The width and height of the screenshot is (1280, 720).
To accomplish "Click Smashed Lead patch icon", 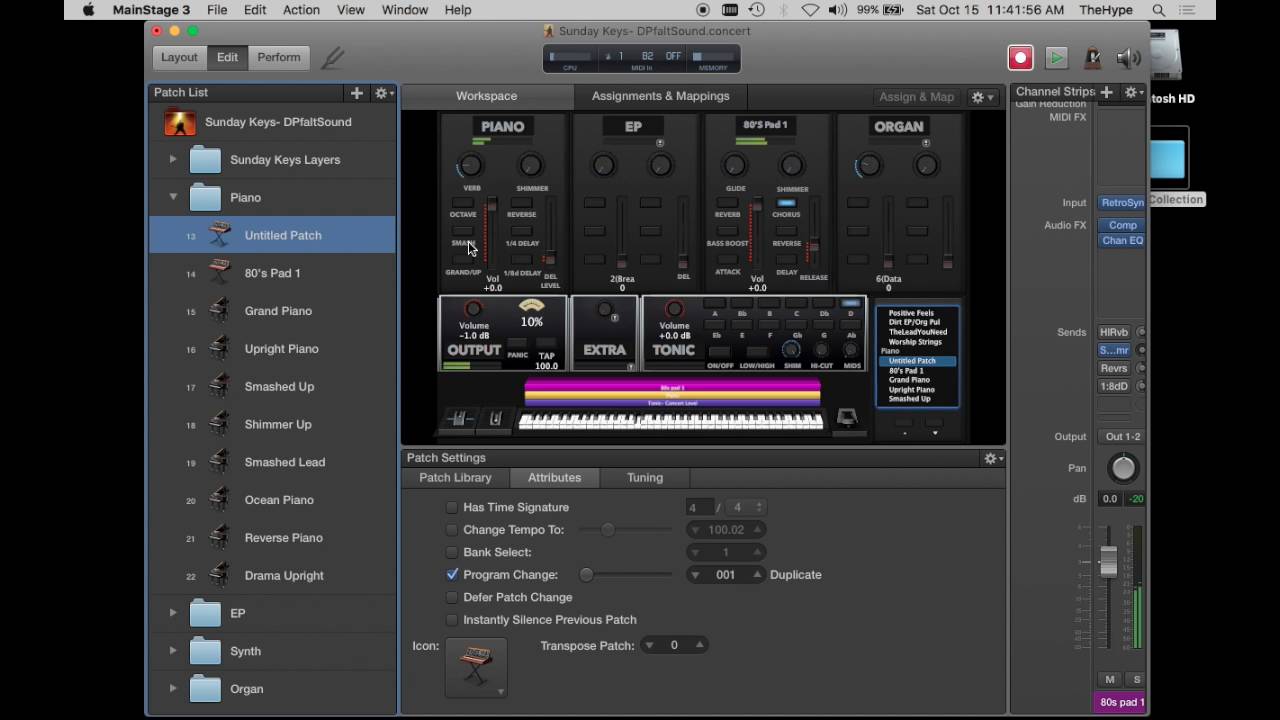I will (x=220, y=462).
